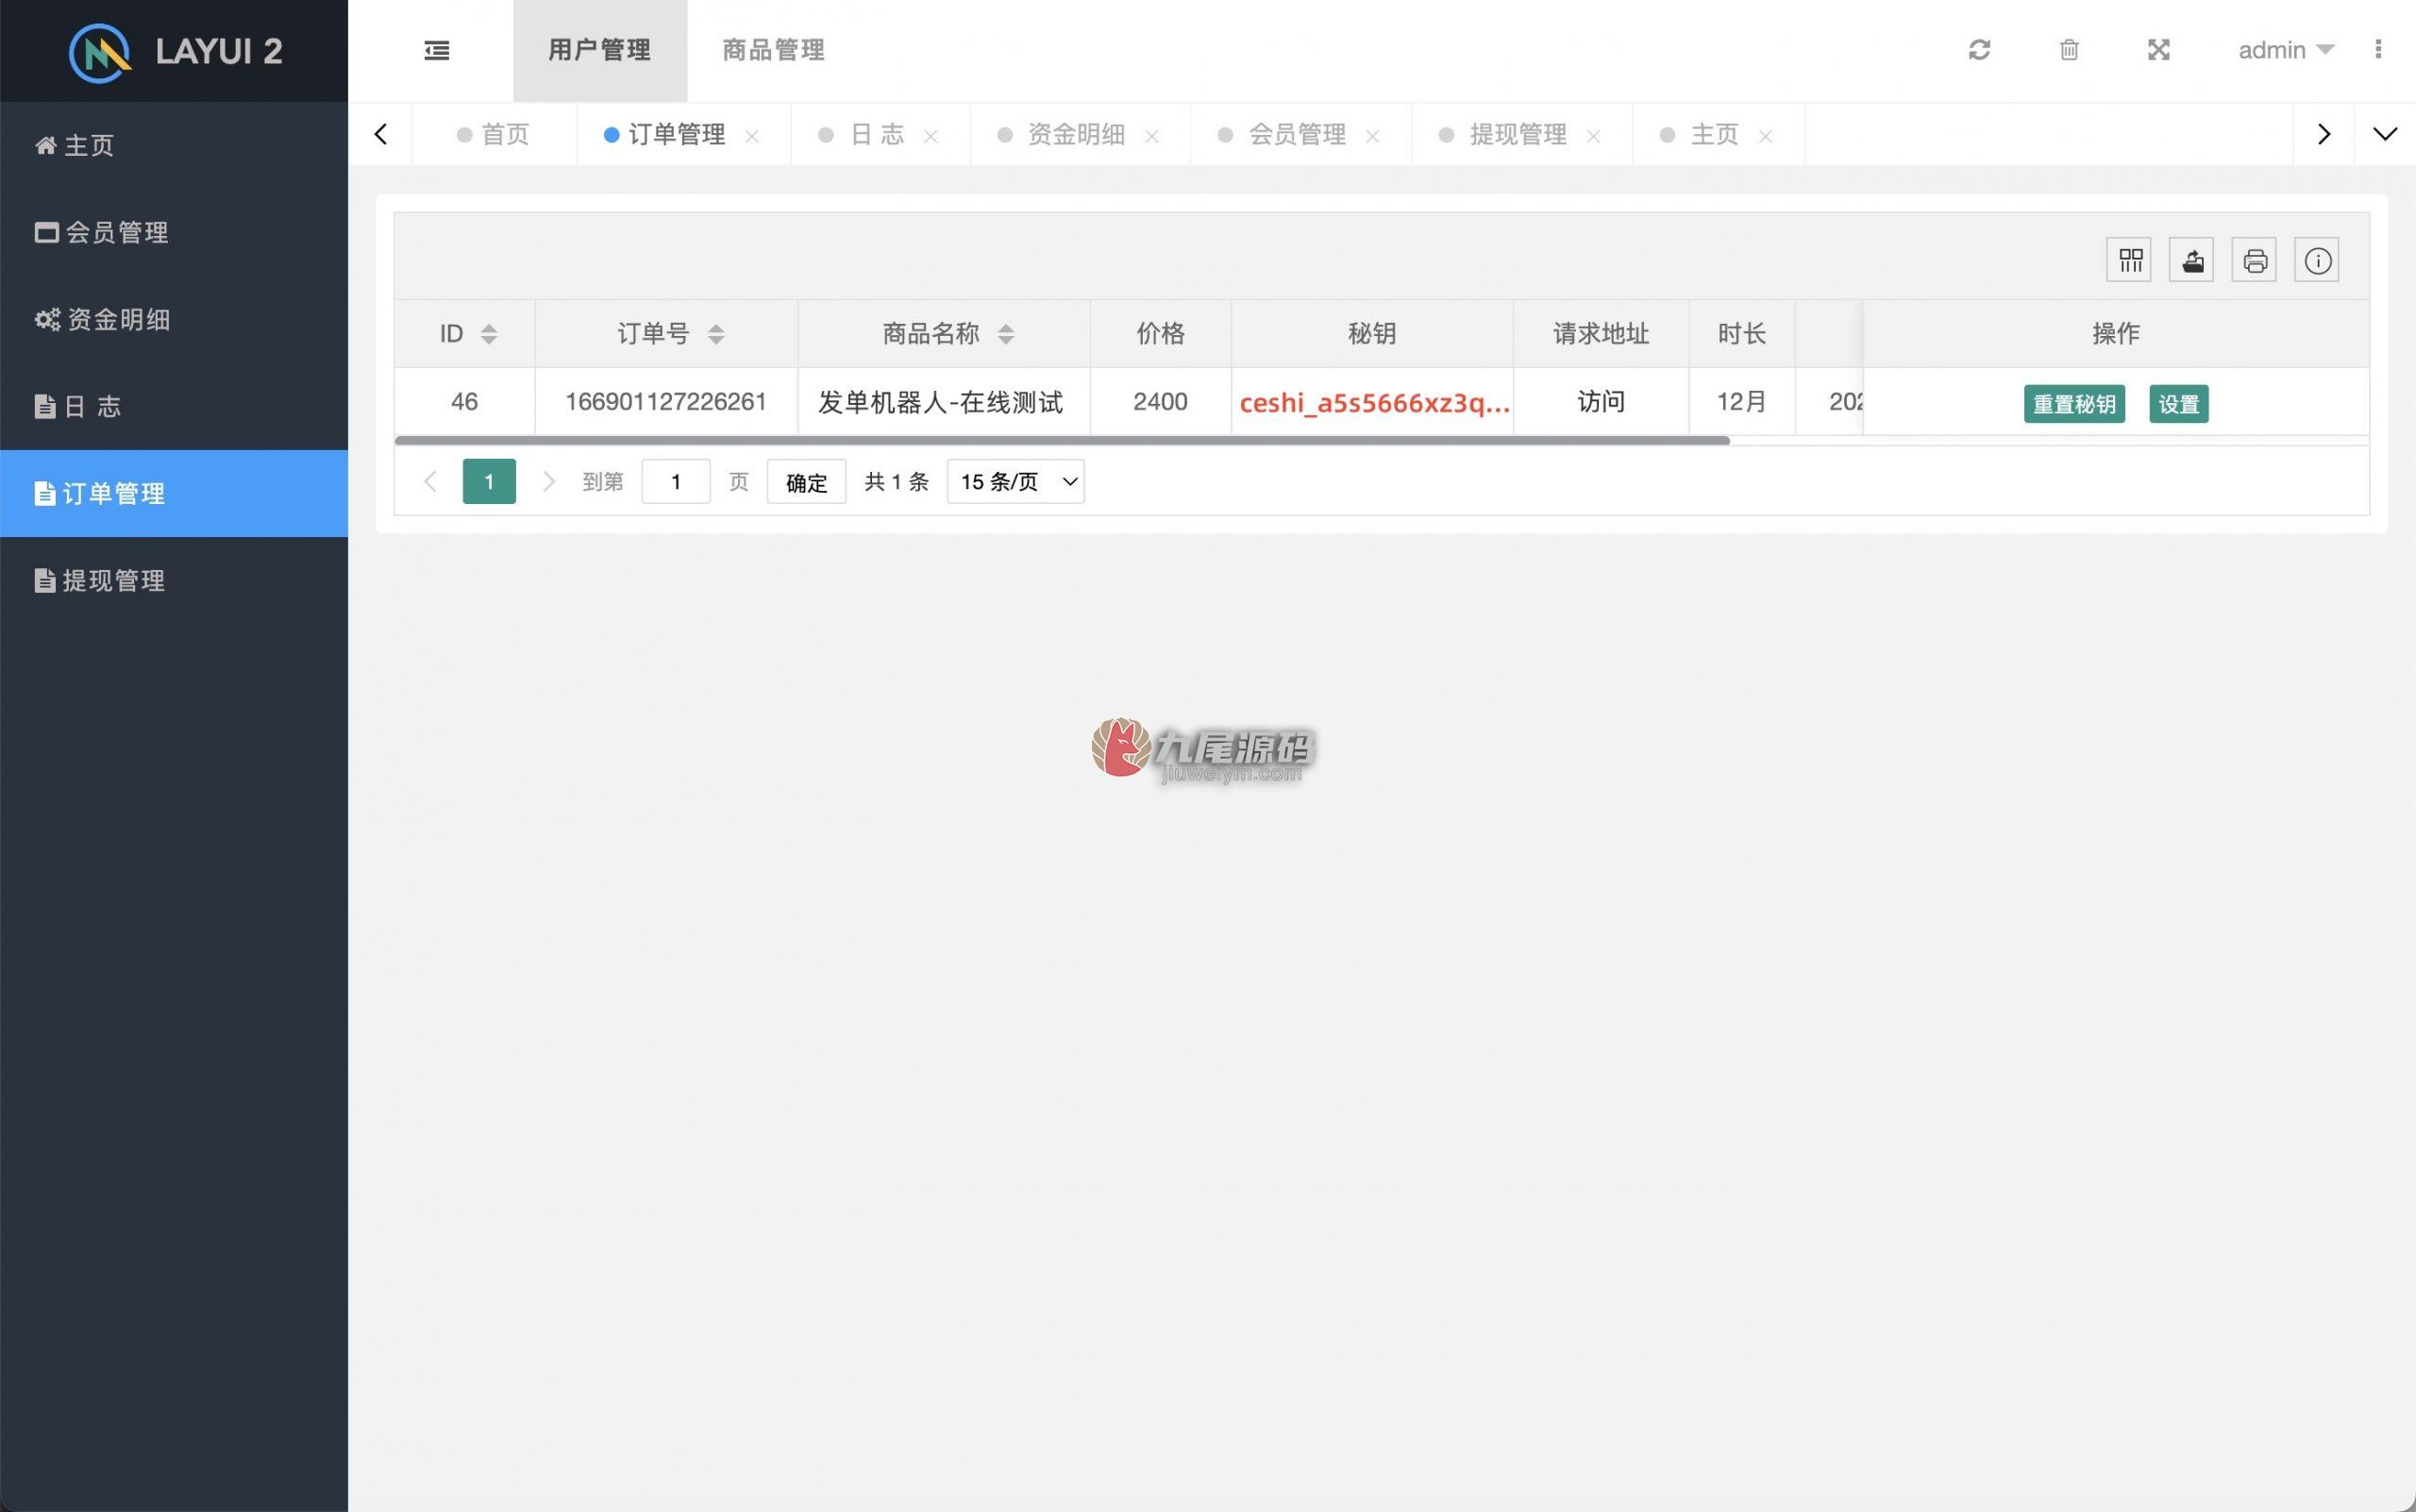
Task: Click the table info tips icon
Action: tap(2316, 260)
